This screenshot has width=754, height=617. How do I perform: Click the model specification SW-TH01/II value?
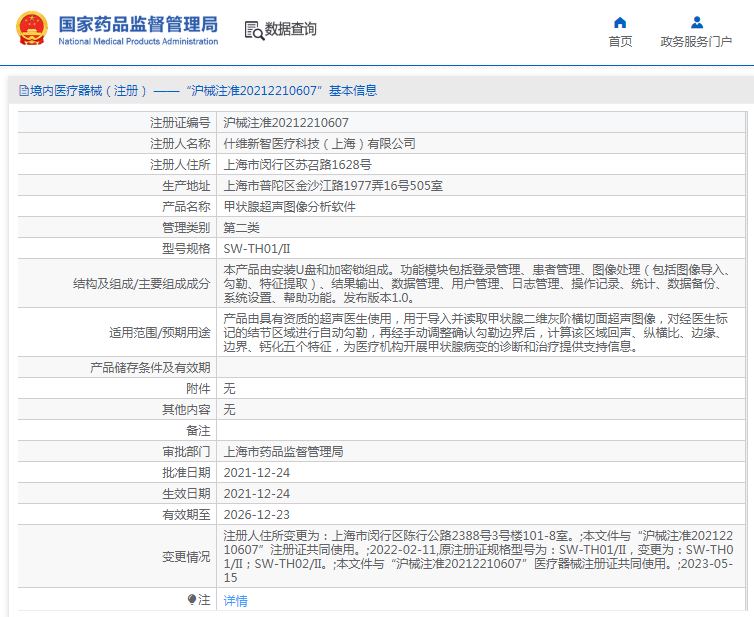click(x=257, y=249)
